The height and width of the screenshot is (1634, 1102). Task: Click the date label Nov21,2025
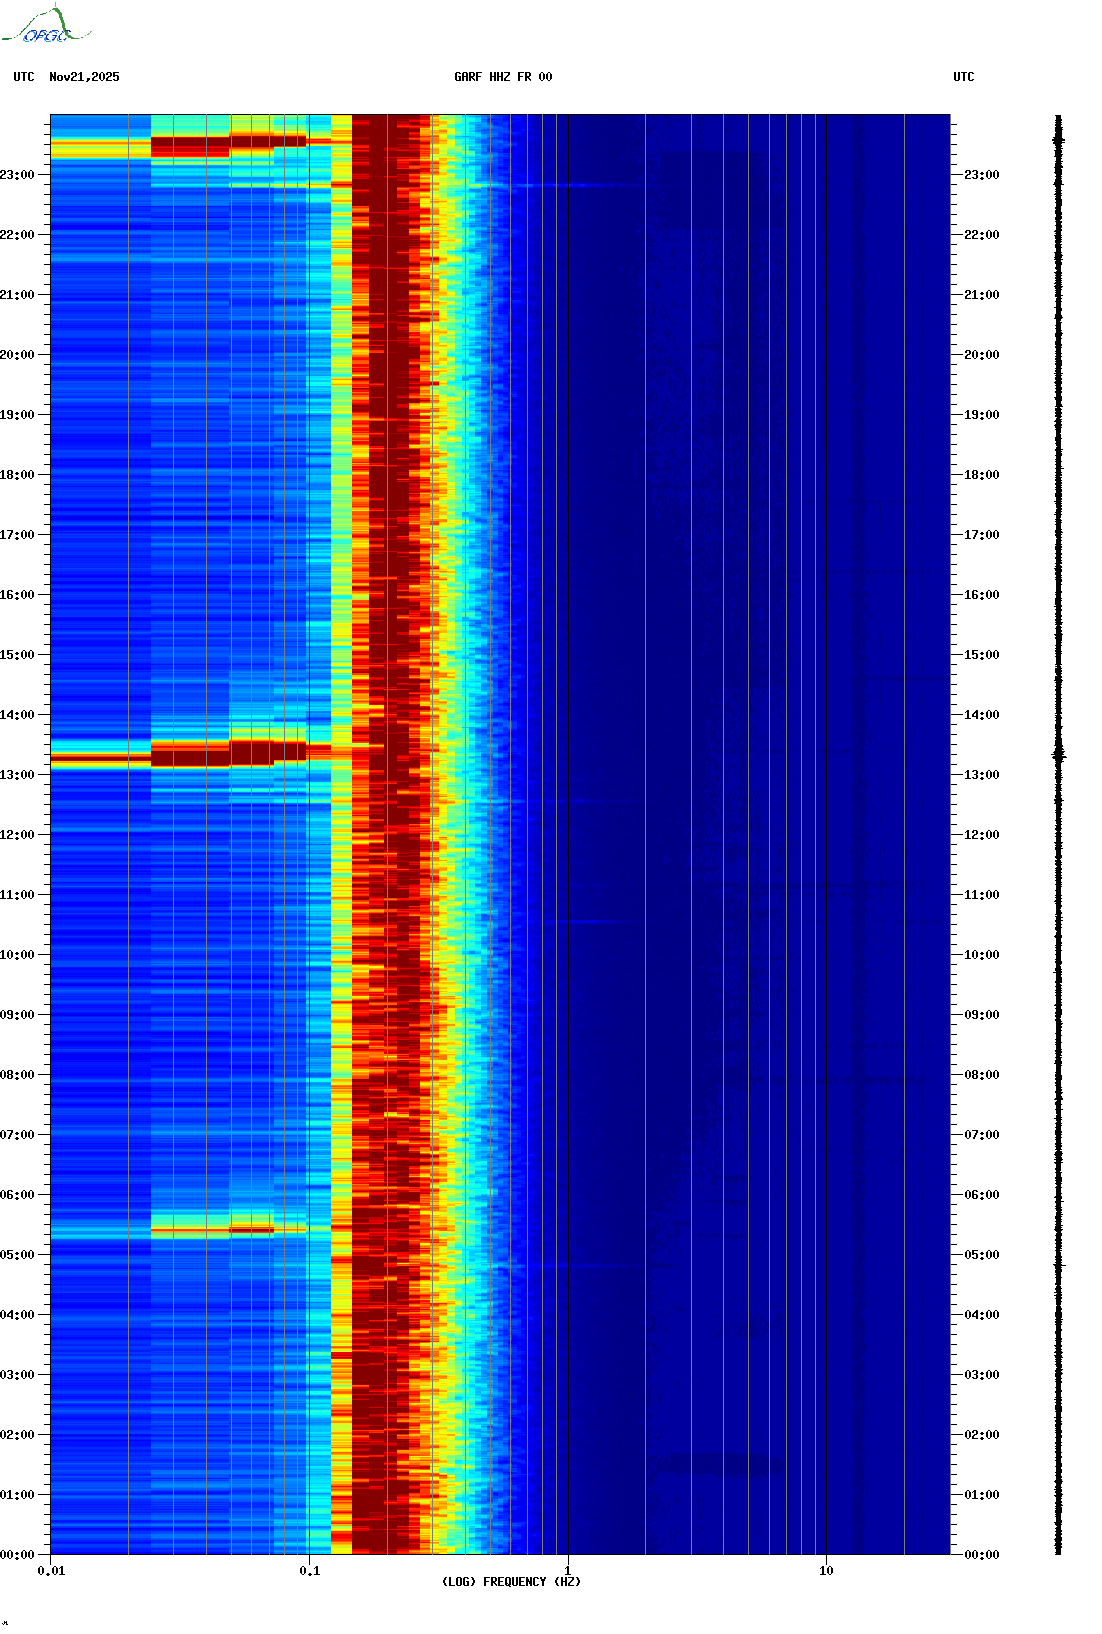point(84,77)
